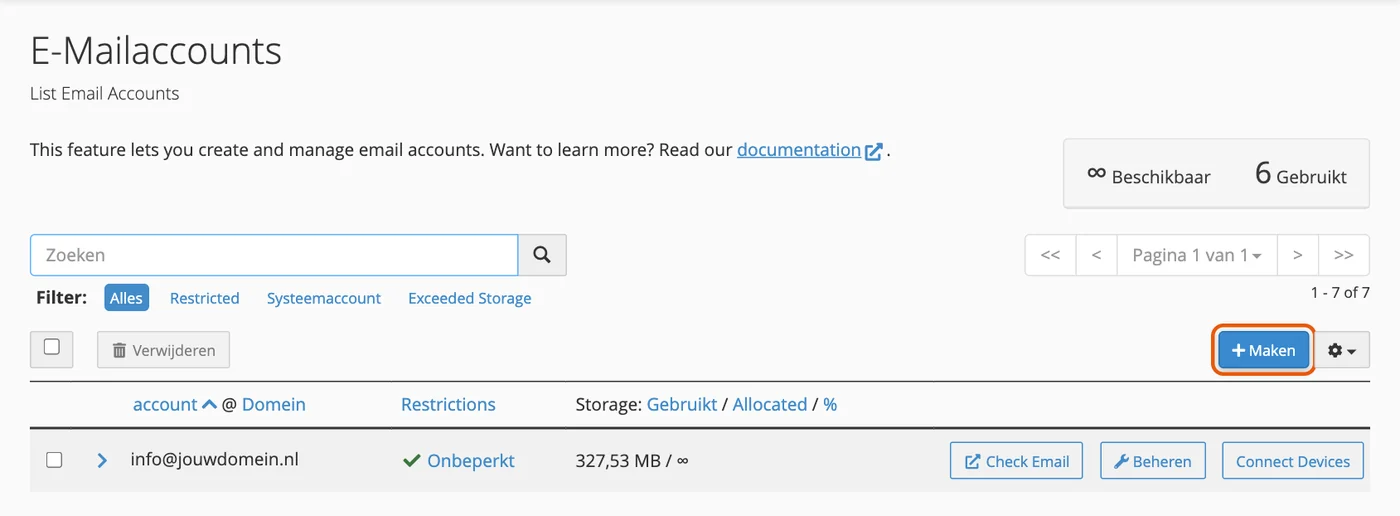Select the Alles filter
The height and width of the screenshot is (516, 1400).
click(126, 298)
